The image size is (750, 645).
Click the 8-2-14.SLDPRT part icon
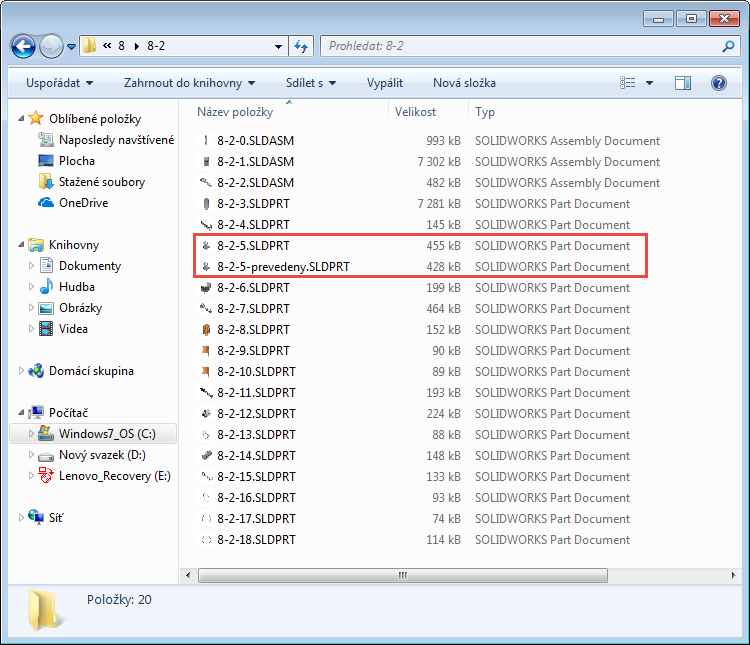point(206,456)
